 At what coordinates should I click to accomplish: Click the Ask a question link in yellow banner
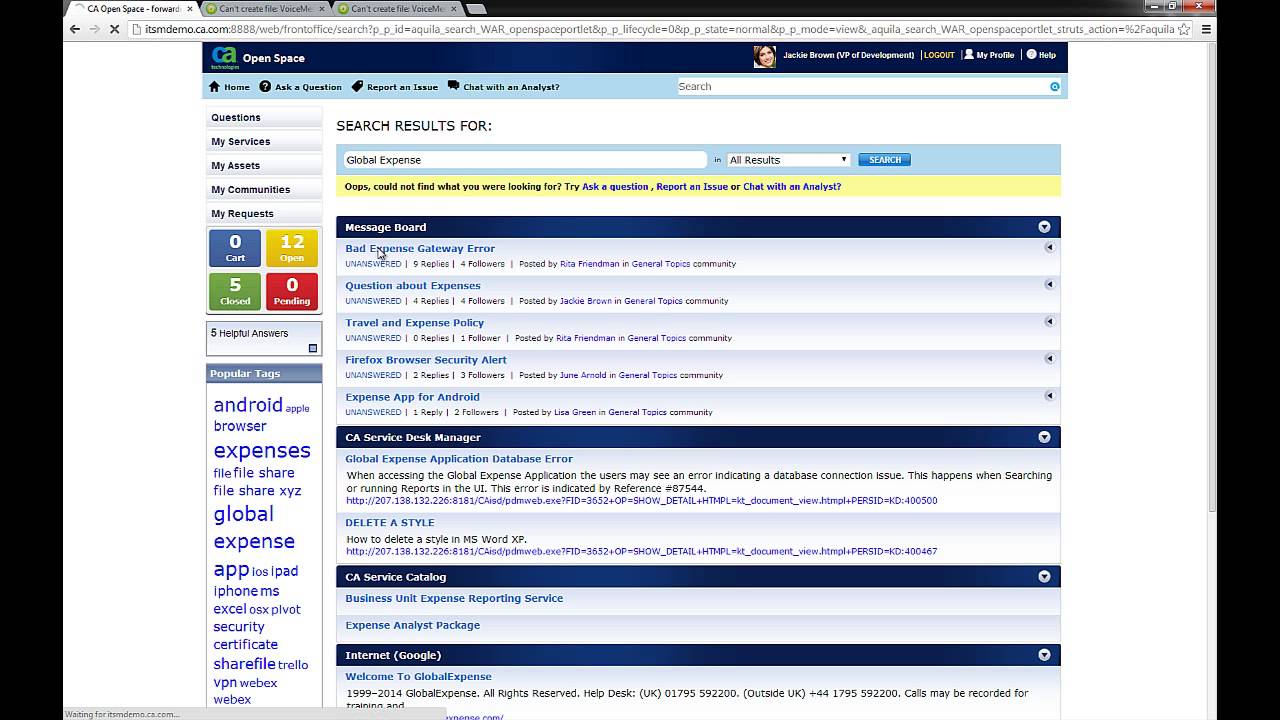point(615,186)
